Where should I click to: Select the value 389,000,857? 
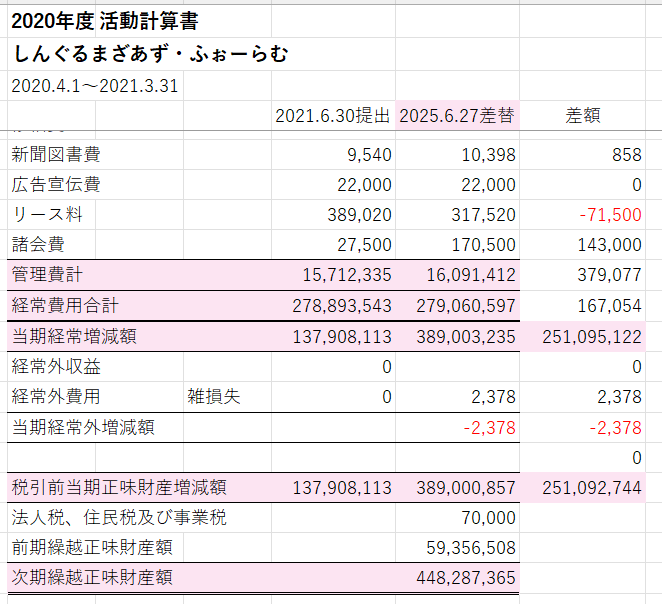click(x=466, y=488)
